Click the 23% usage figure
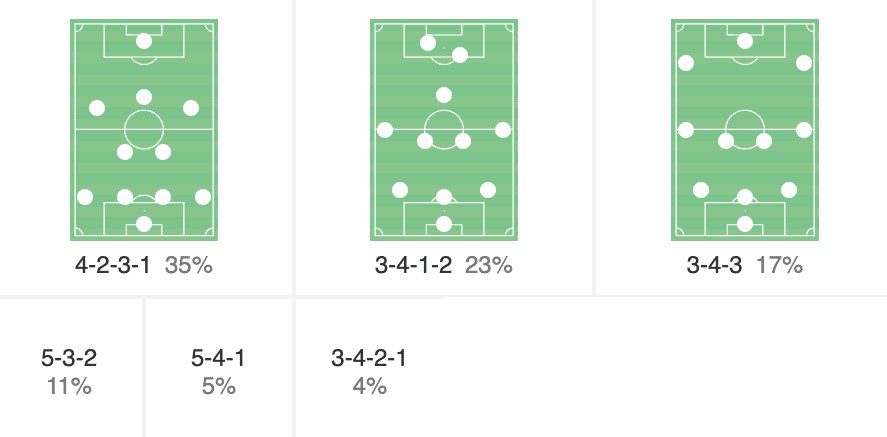 click(489, 266)
